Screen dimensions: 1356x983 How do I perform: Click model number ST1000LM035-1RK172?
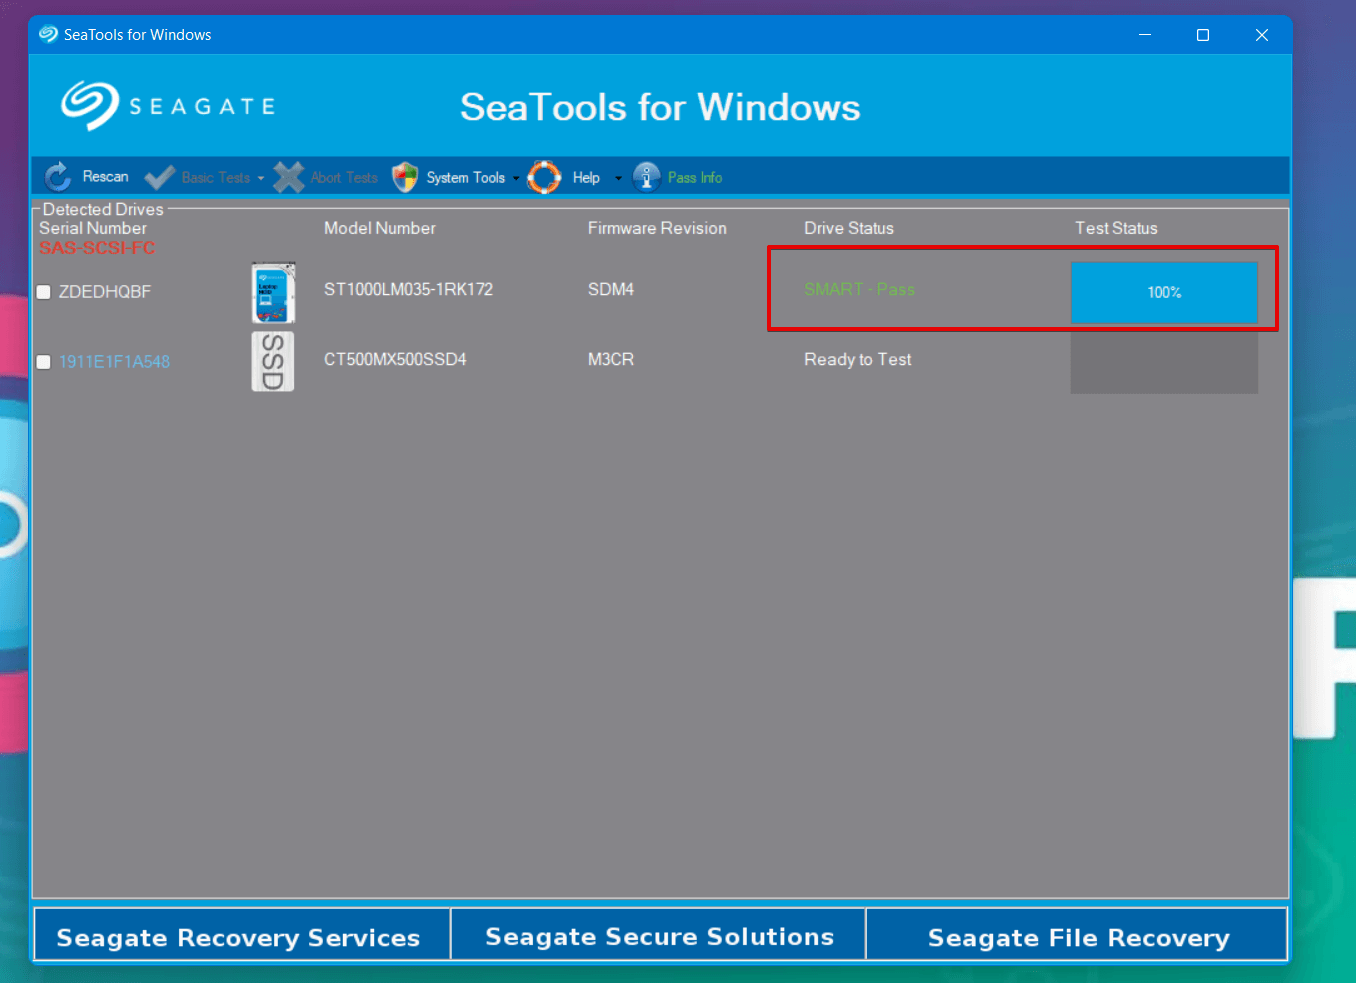click(x=408, y=289)
